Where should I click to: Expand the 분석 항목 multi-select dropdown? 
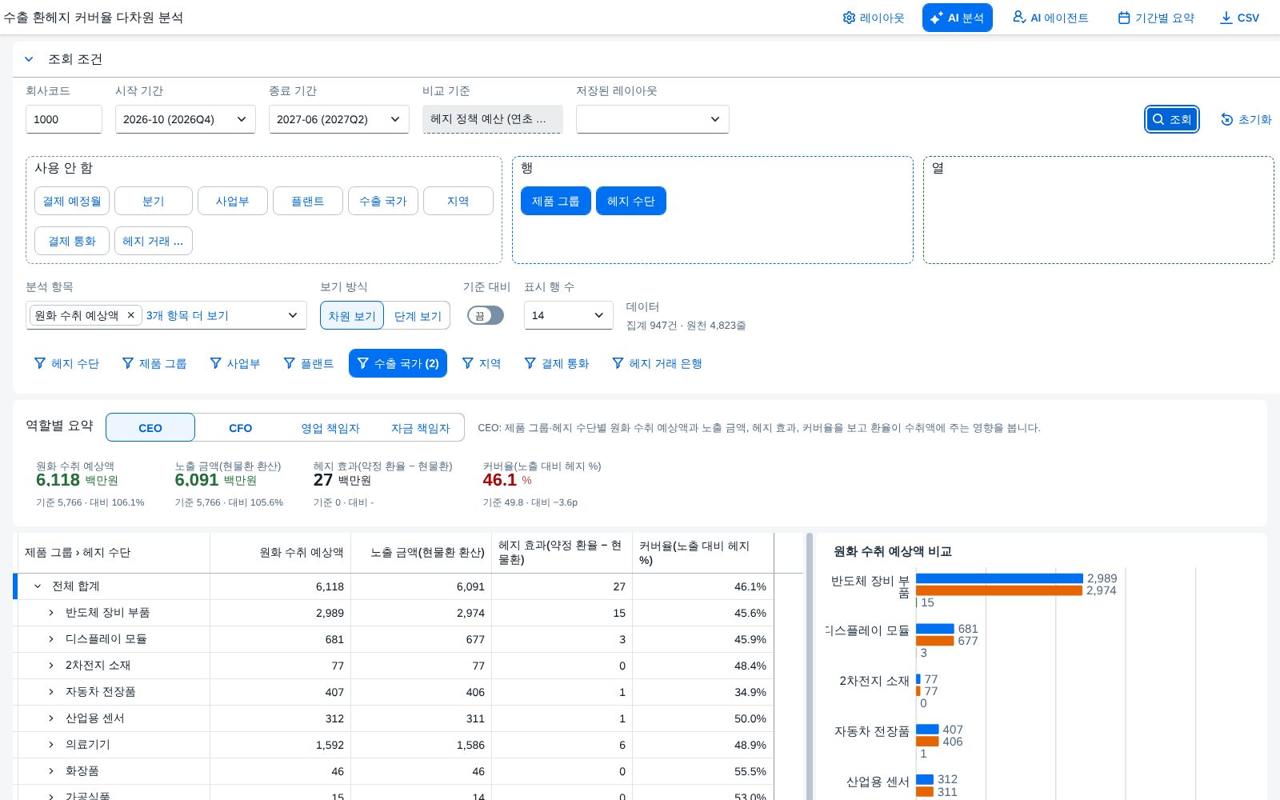point(293,315)
